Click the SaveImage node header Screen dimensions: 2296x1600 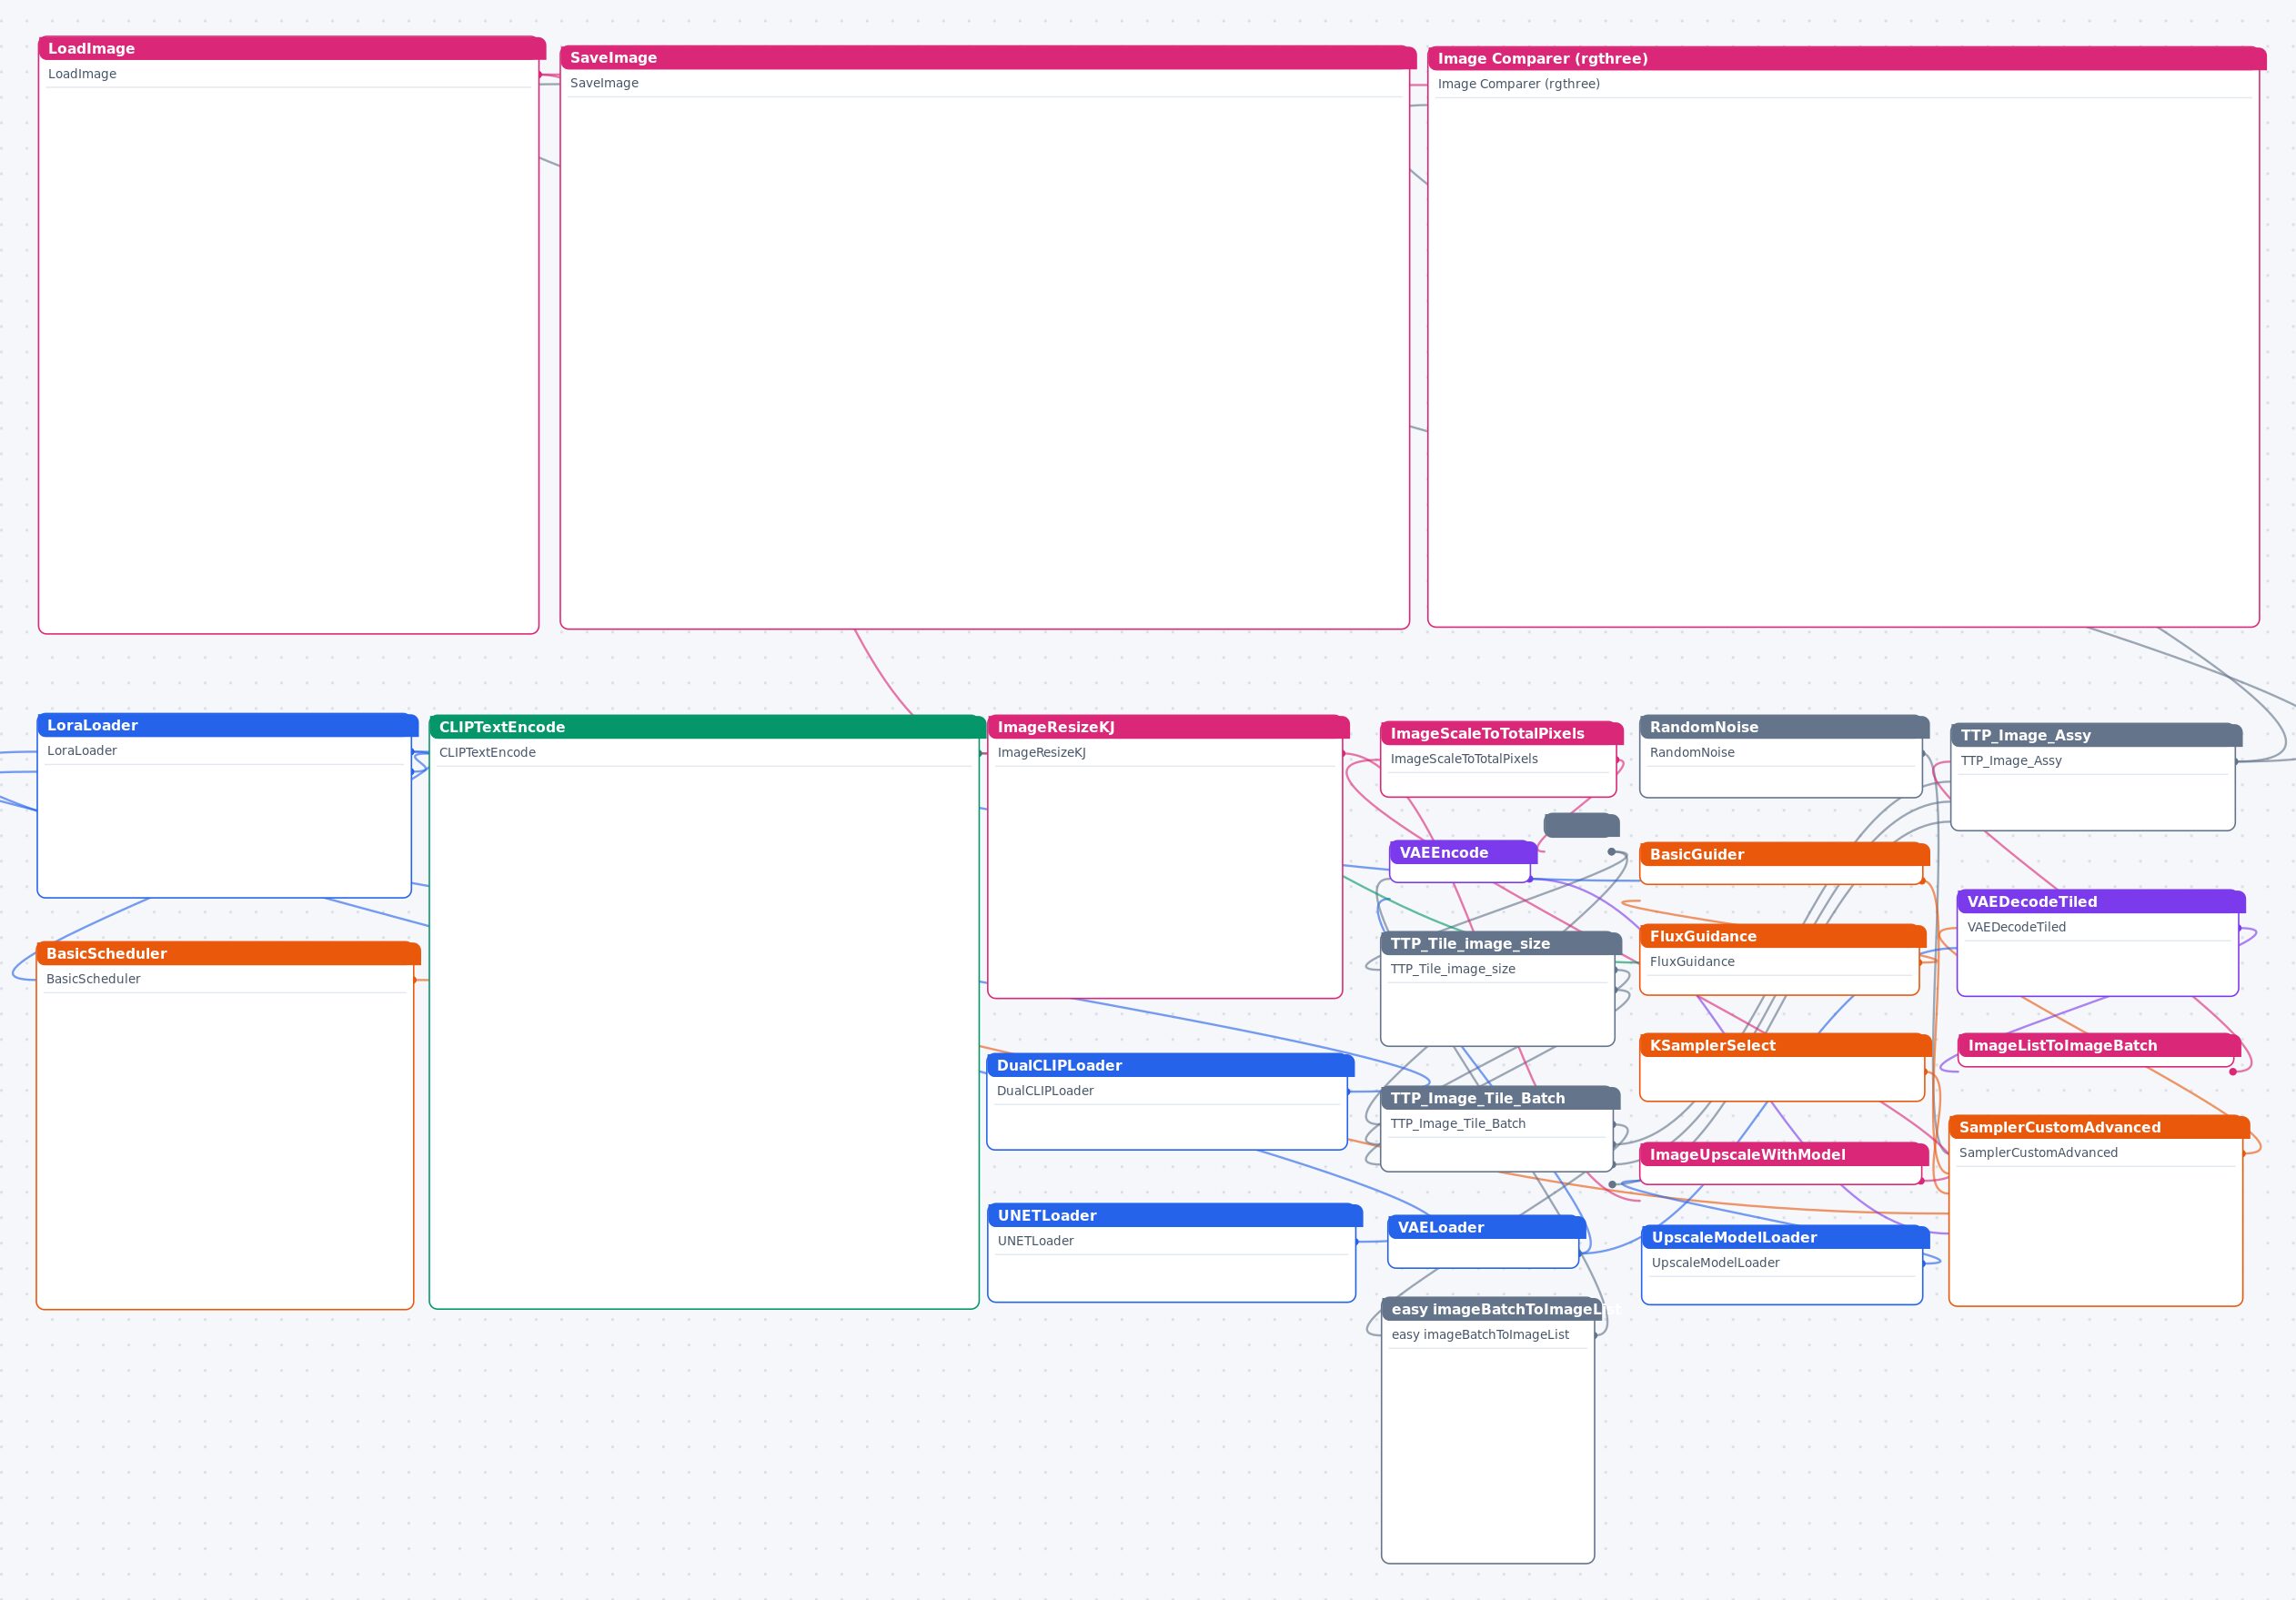(987, 58)
